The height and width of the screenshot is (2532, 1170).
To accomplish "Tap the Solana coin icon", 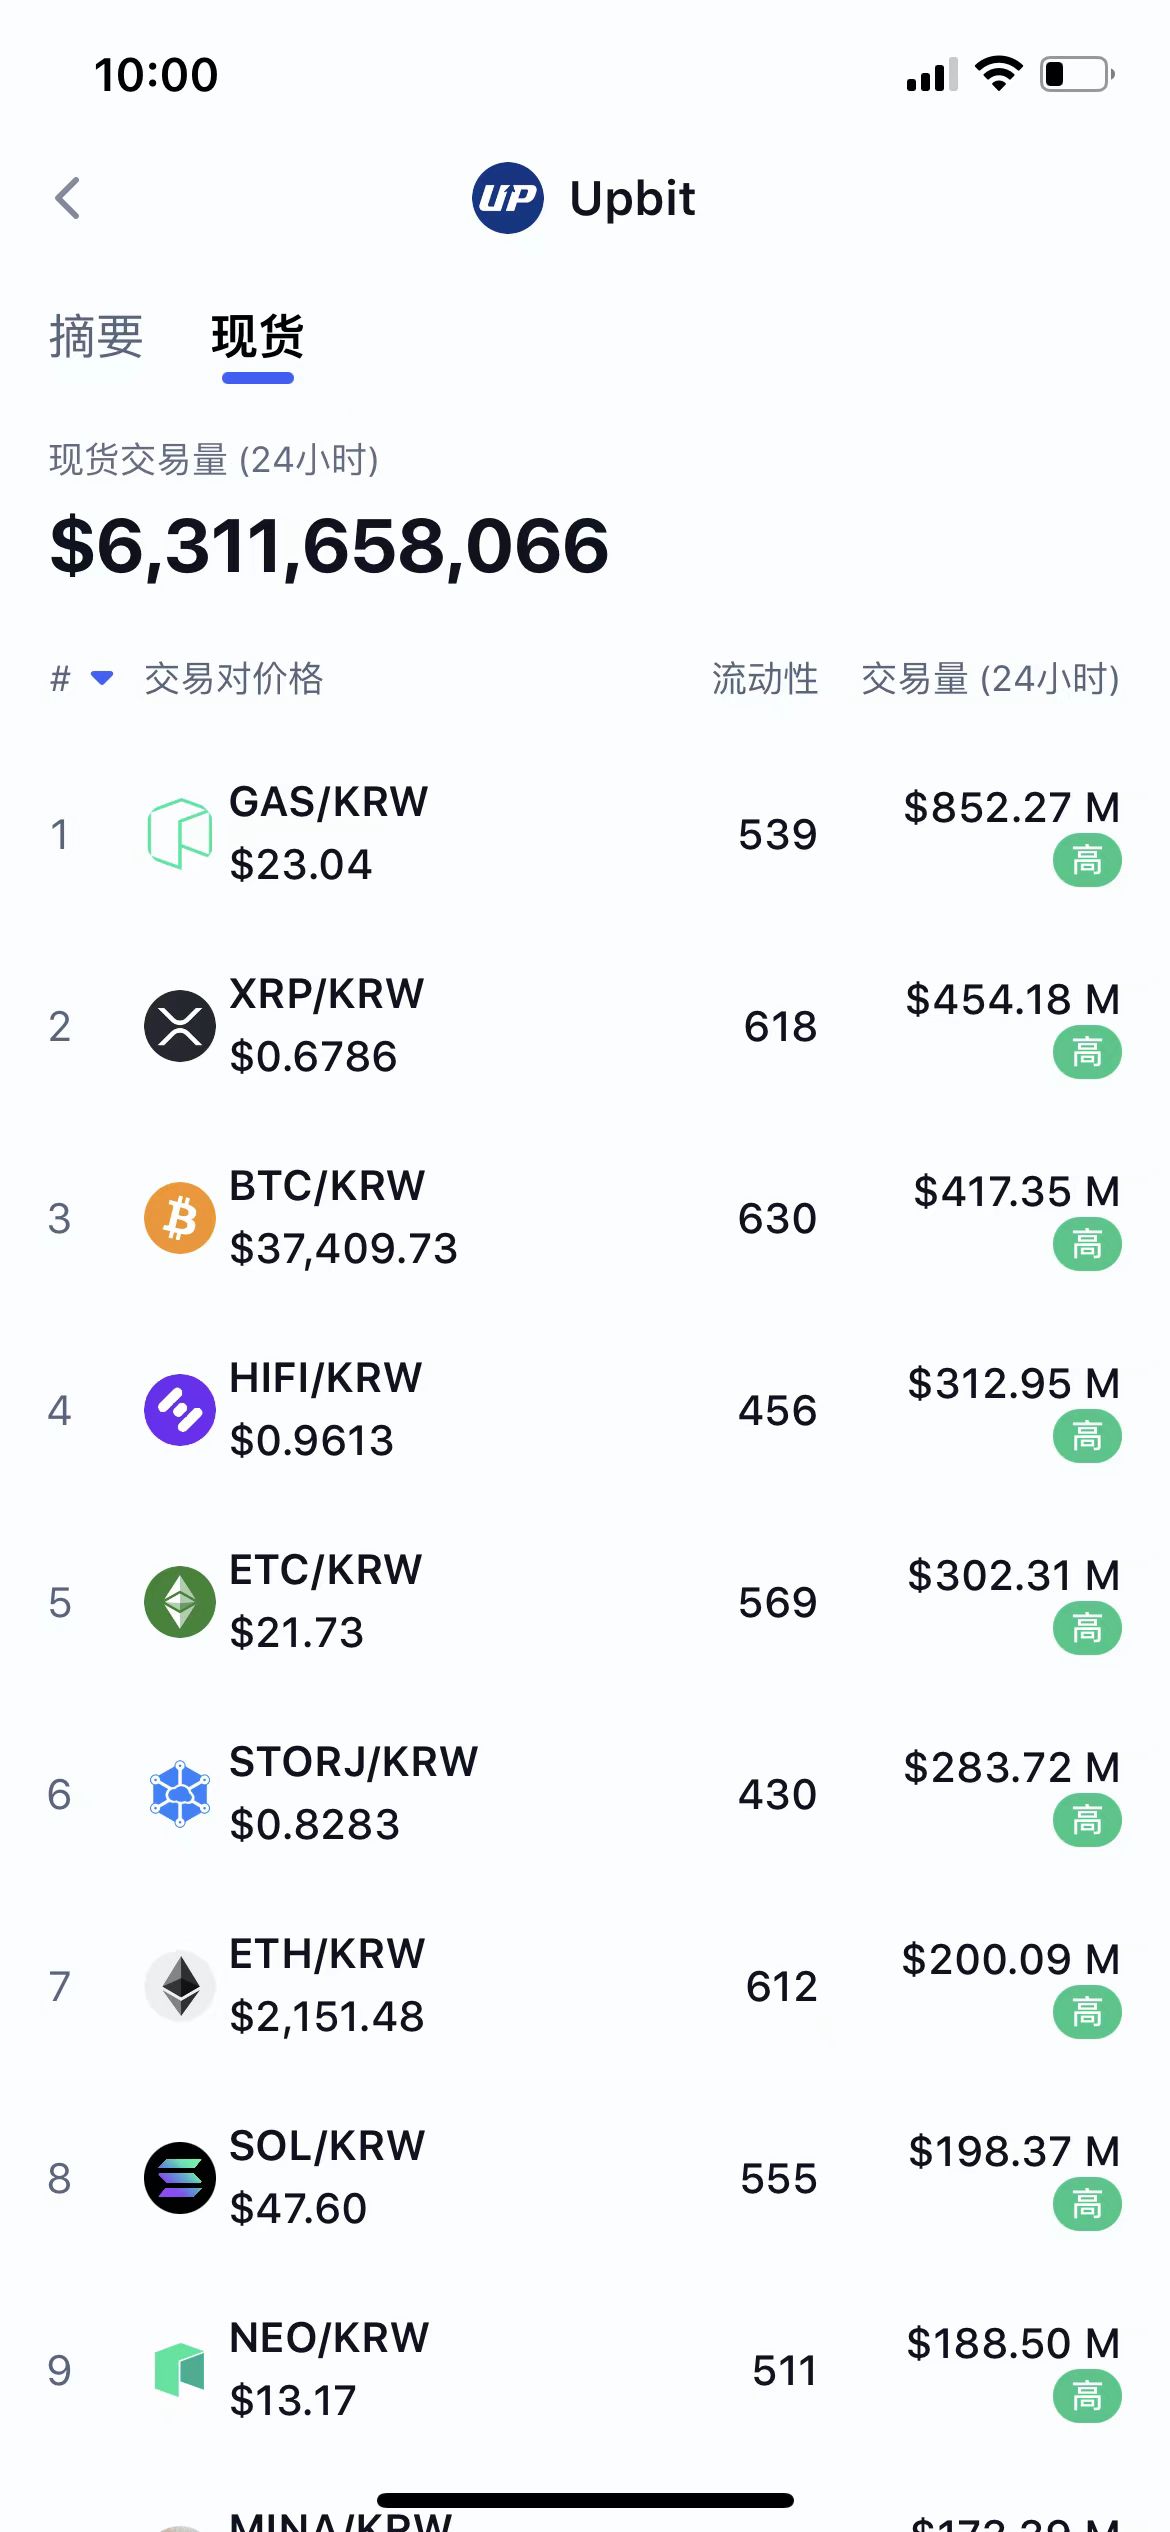I will click(180, 2178).
